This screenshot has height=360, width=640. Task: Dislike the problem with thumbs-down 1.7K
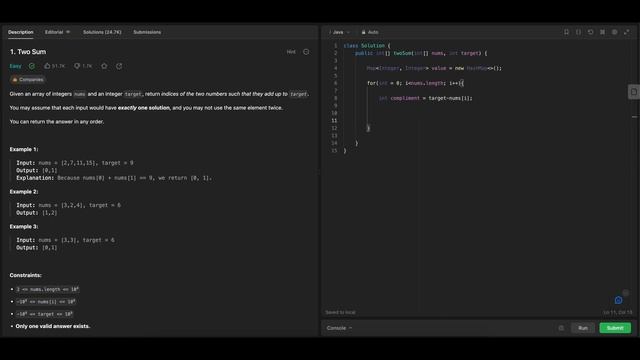83,66
